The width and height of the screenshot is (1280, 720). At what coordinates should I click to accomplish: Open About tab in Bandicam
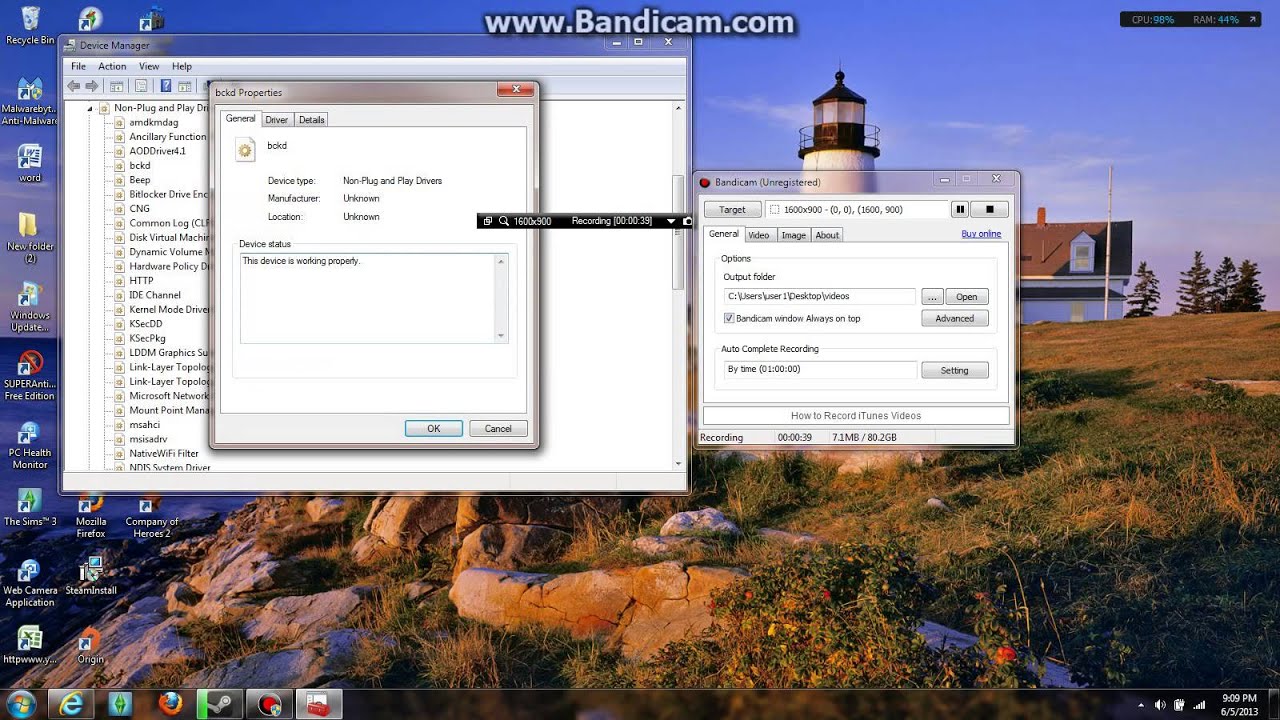click(x=827, y=235)
